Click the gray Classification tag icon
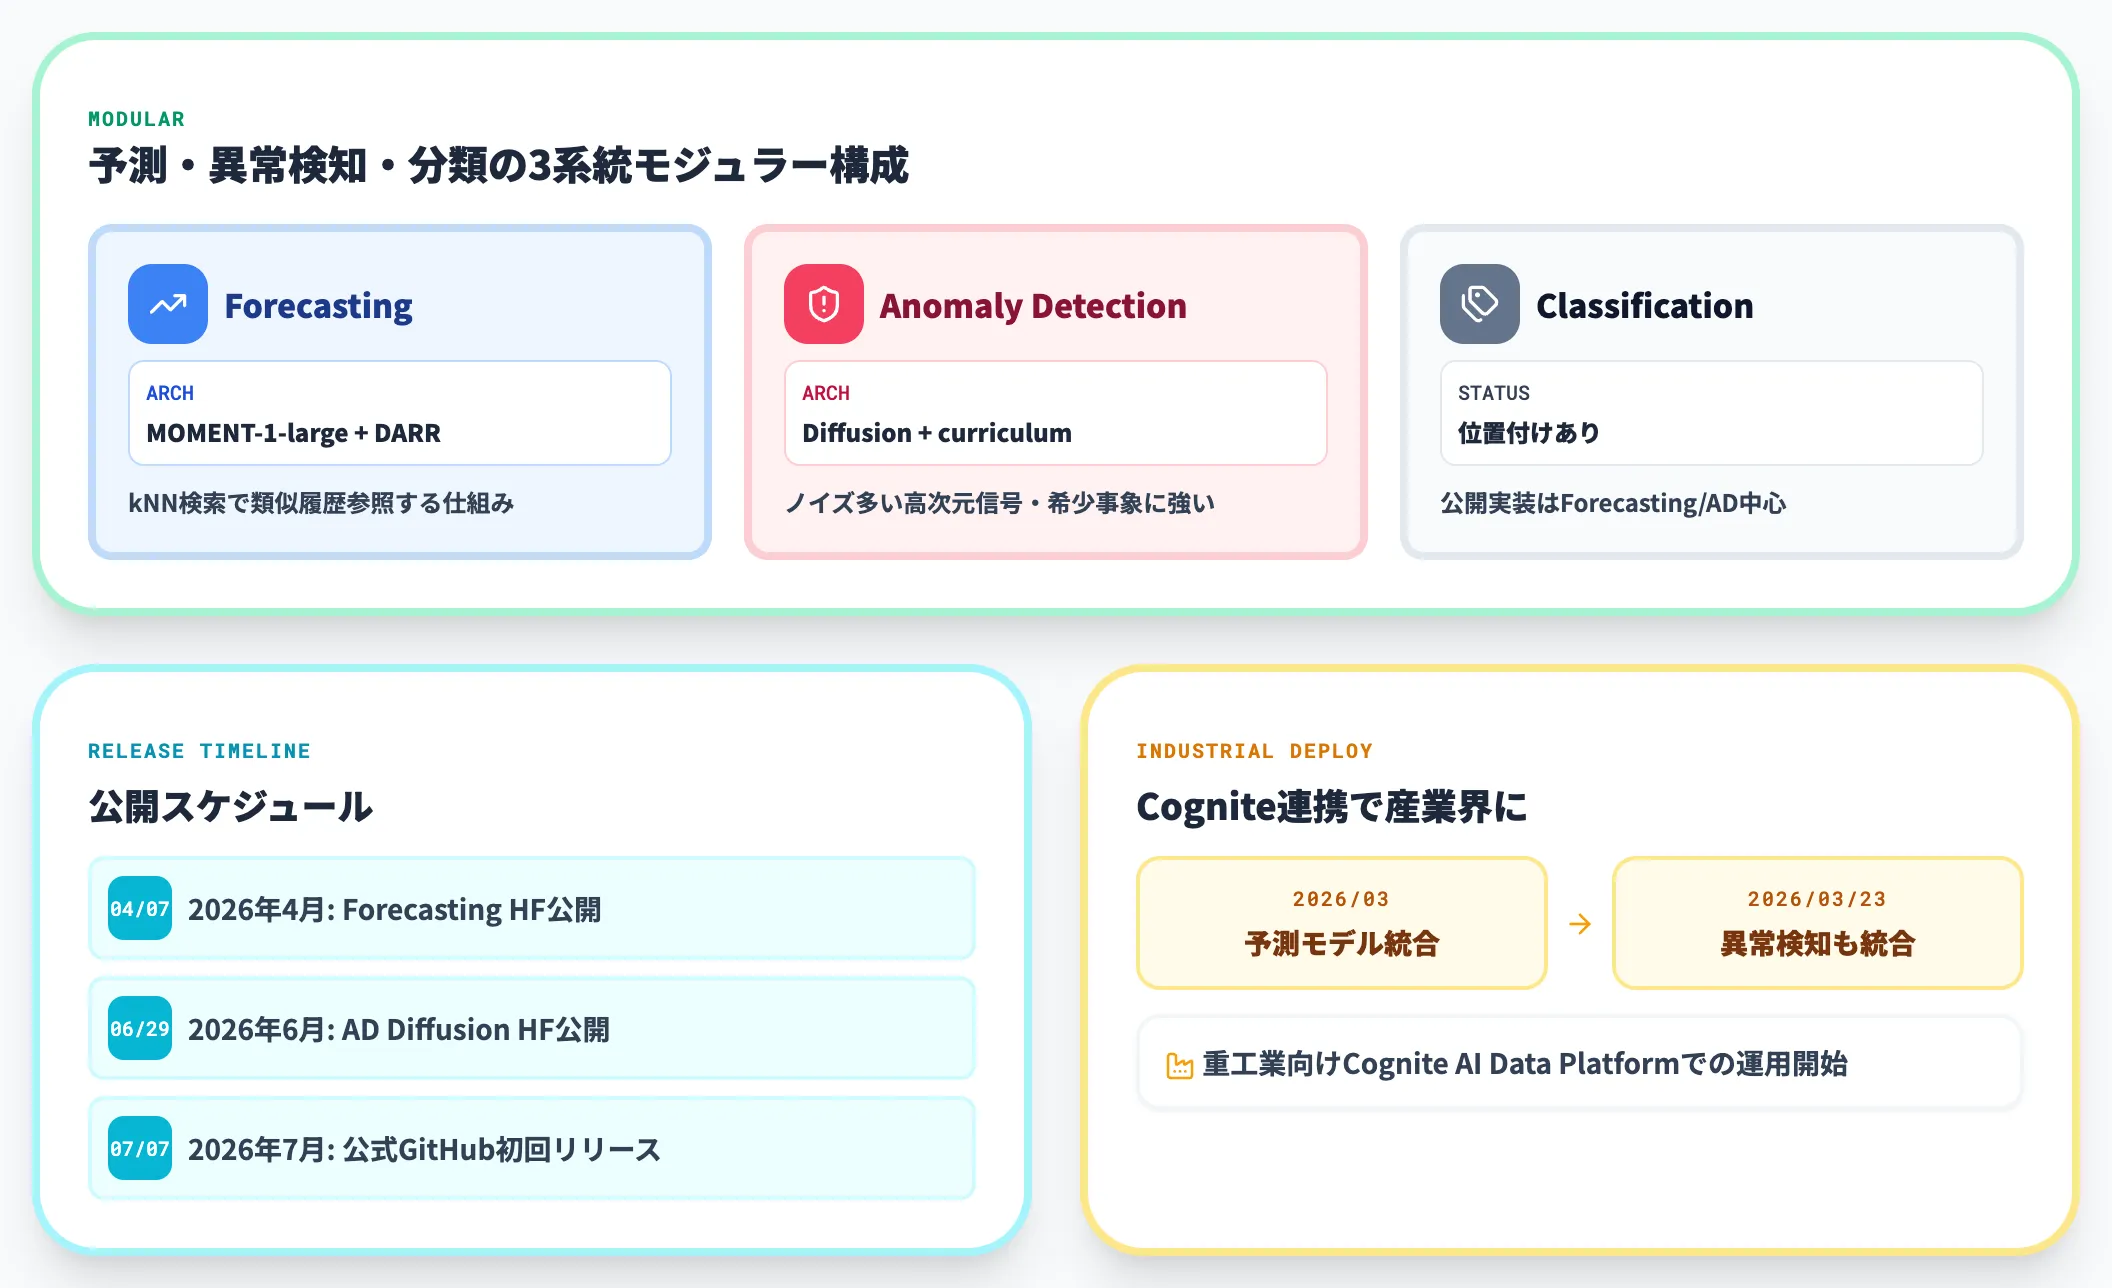This screenshot has width=2112, height=1288. coord(1480,304)
